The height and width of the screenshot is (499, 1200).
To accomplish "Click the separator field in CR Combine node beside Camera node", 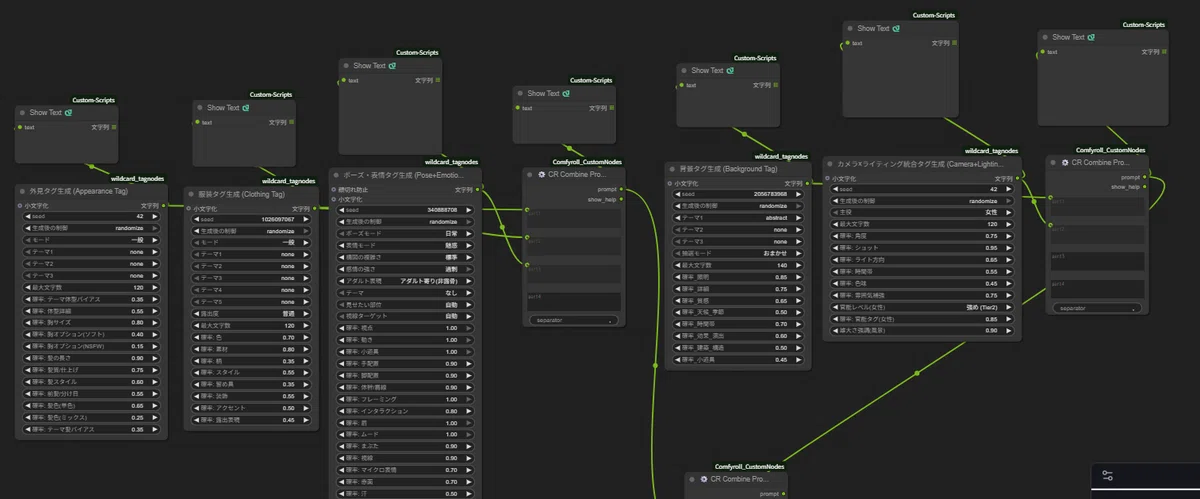I will pos(1097,309).
